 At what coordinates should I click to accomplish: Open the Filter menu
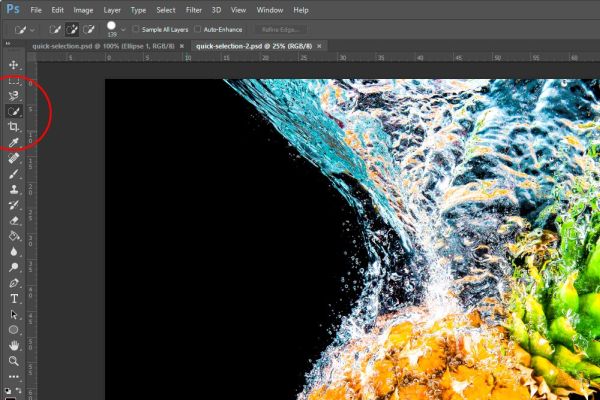pyautogui.click(x=194, y=10)
